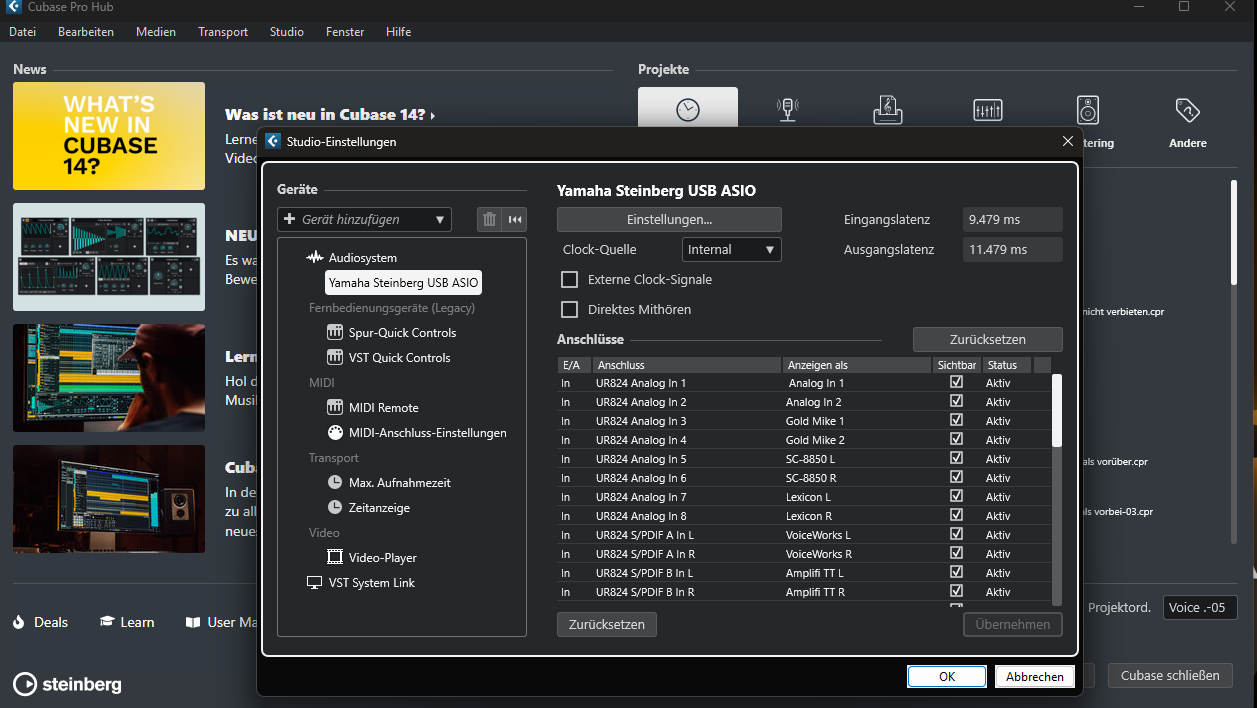The width and height of the screenshot is (1257, 708).
Task: Enable Direktes Mithören checkbox
Action: pyautogui.click(x=570, y=309)
